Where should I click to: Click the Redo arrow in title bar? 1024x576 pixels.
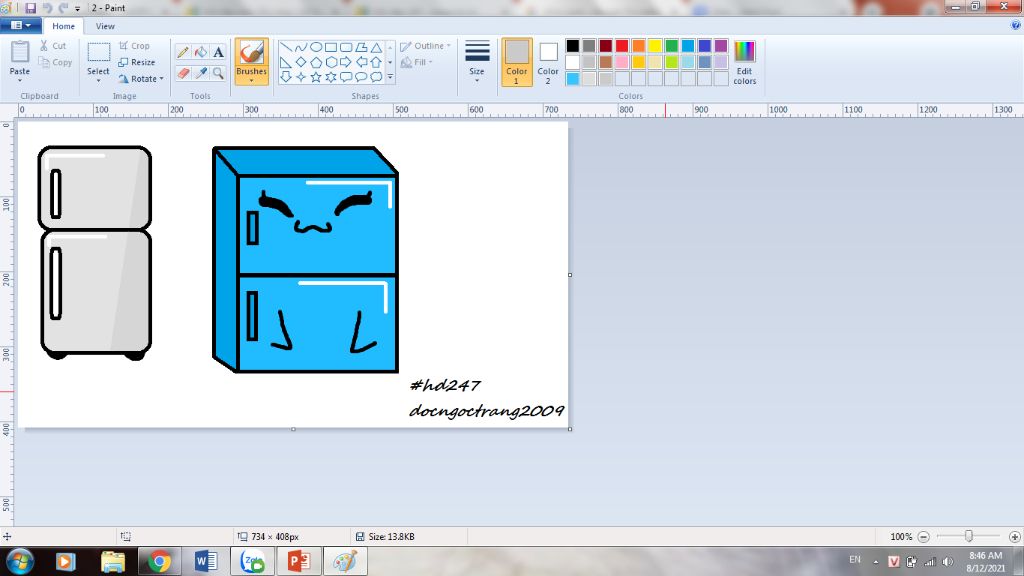click(63, 8)
